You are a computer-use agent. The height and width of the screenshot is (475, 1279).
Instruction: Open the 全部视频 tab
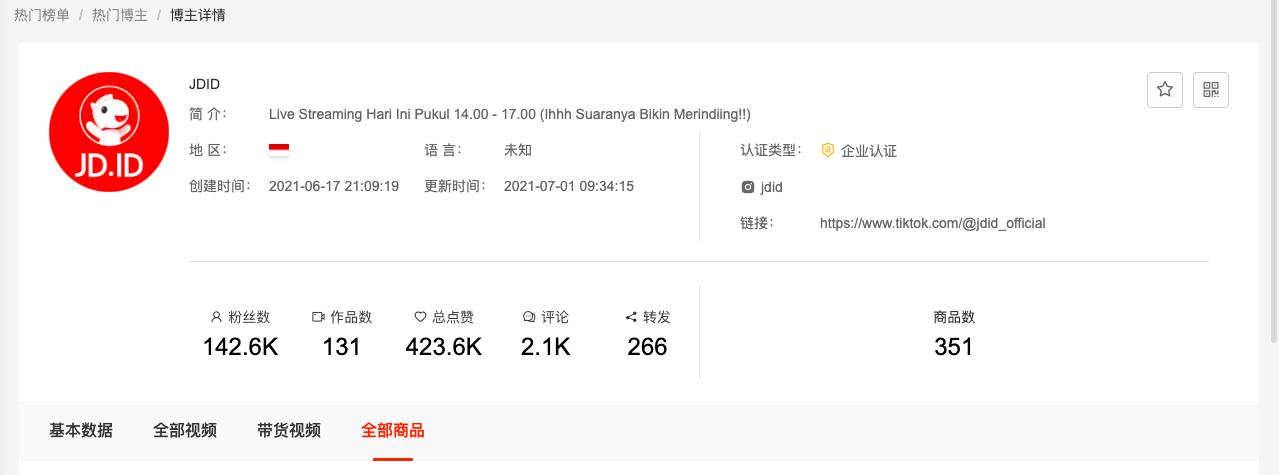pos(185,431)
